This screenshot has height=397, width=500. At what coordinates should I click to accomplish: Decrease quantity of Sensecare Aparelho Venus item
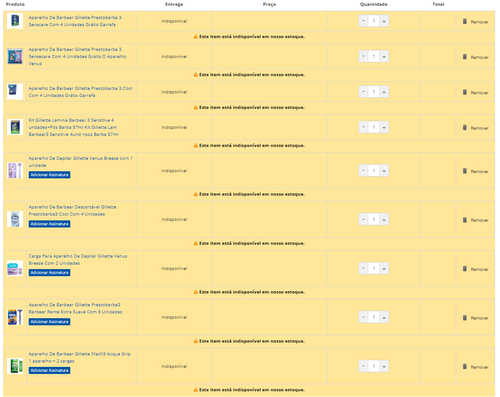point(363,56)
